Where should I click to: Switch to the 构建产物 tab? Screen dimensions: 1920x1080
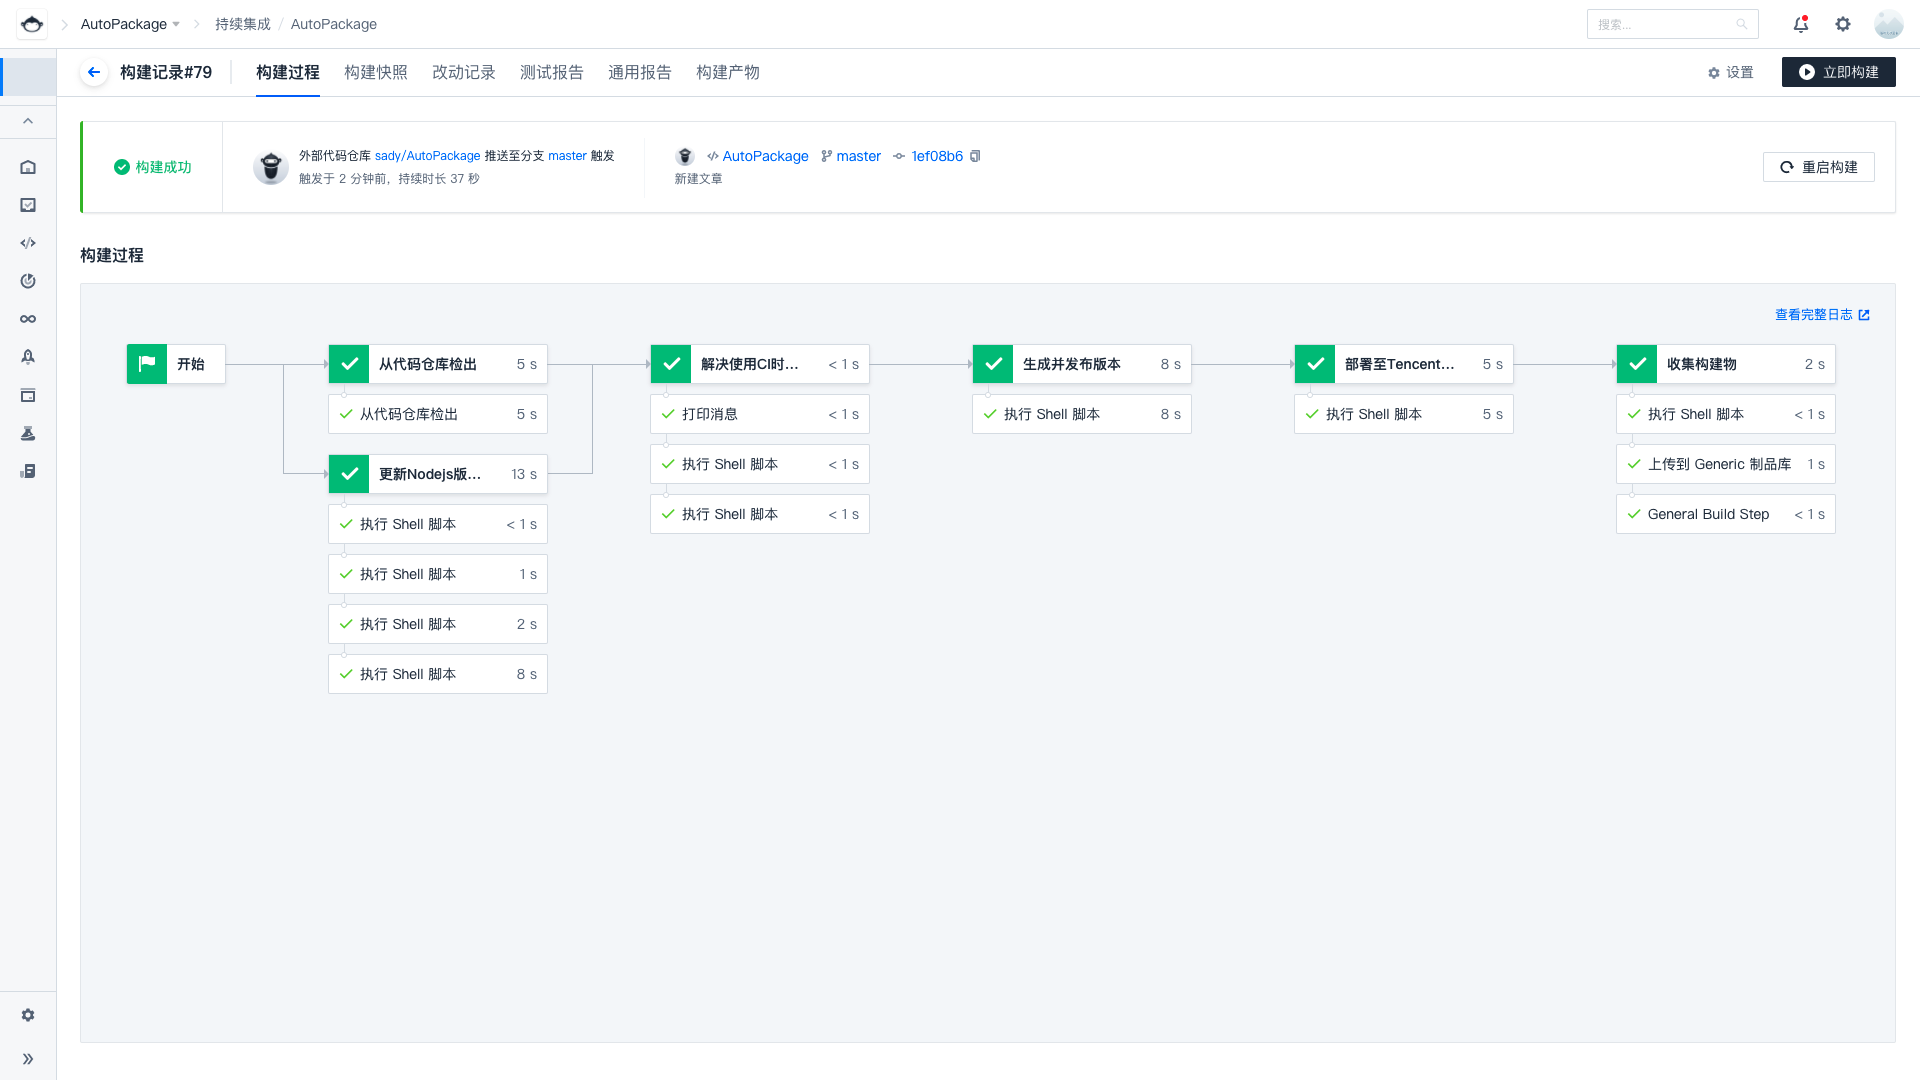click(x=727, y=72)
